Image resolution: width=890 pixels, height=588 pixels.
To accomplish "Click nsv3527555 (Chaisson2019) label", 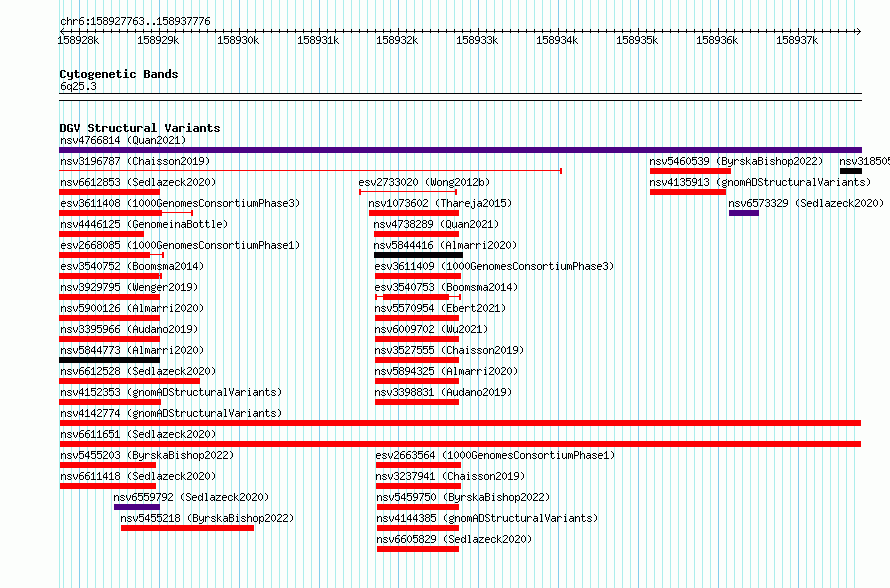I will (x=450, y=350).
